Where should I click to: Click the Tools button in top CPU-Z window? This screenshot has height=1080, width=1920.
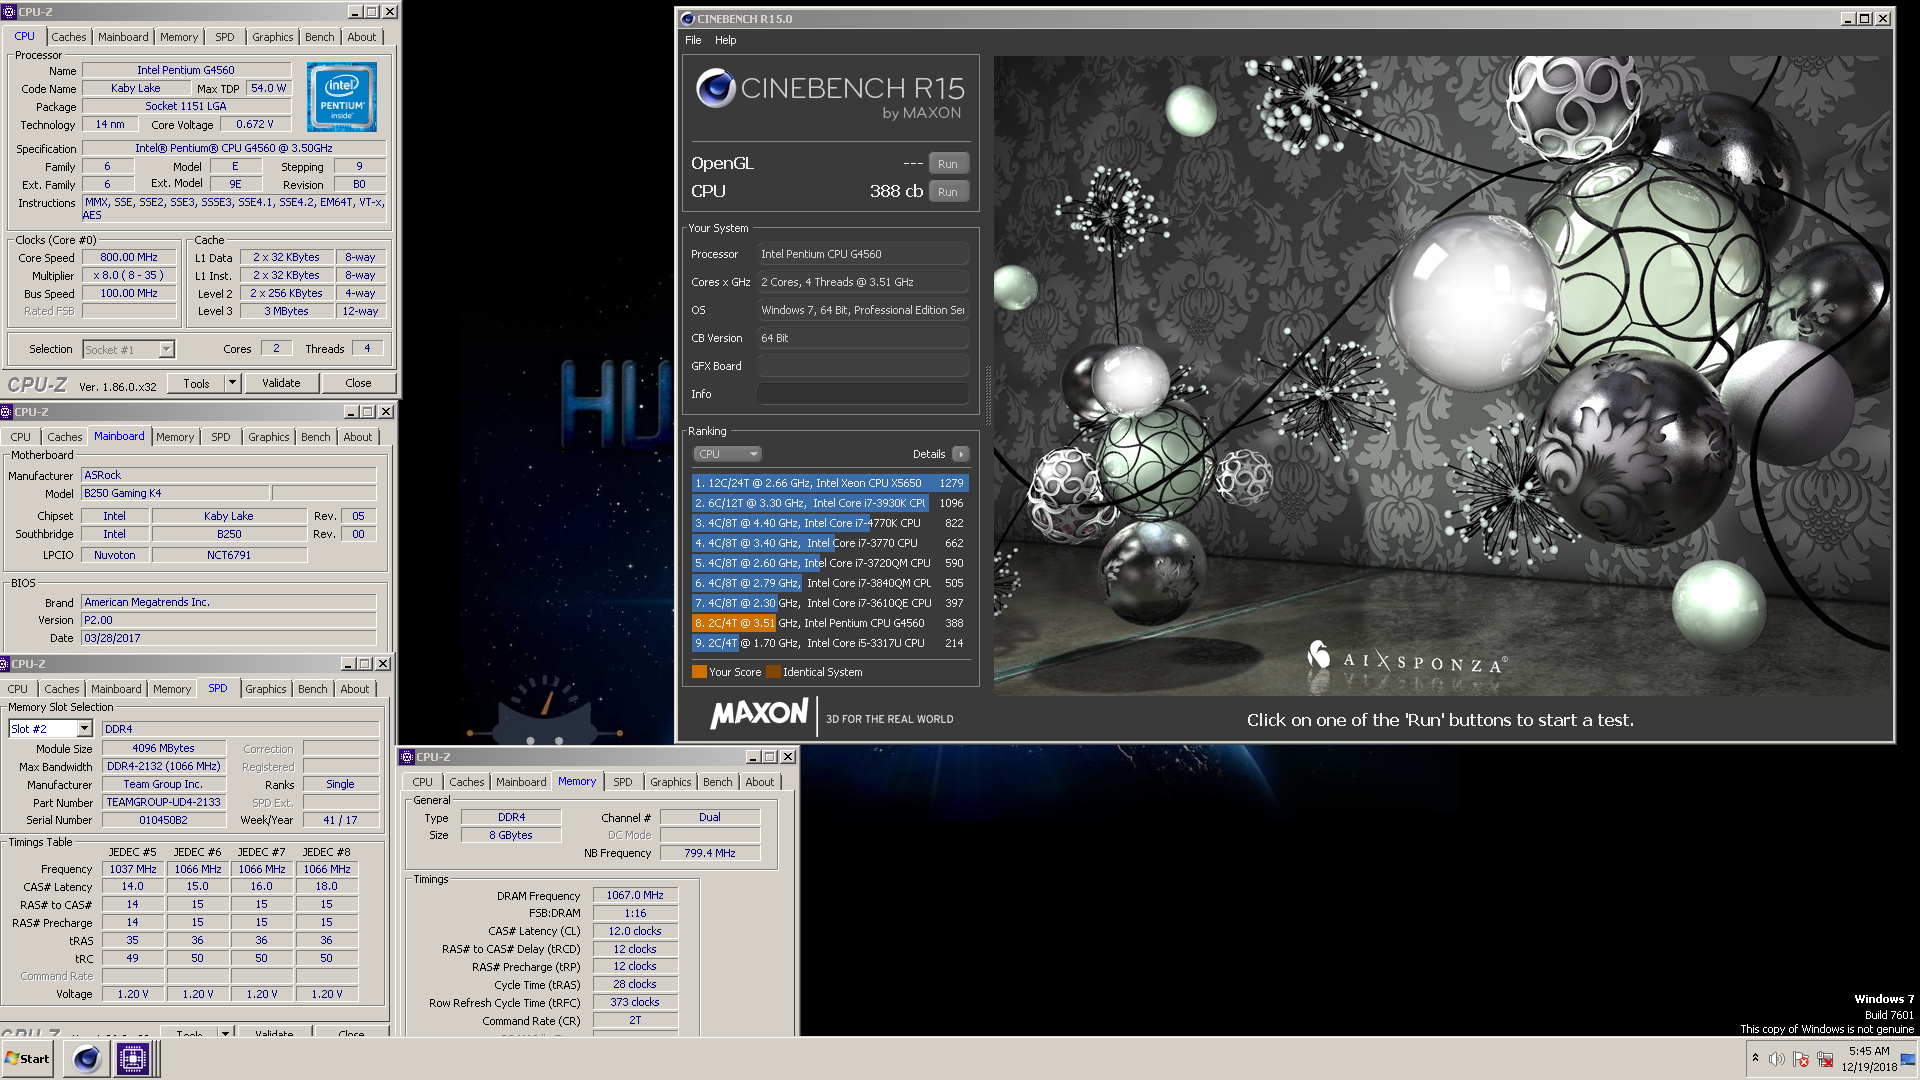click(x=196, y=383)
